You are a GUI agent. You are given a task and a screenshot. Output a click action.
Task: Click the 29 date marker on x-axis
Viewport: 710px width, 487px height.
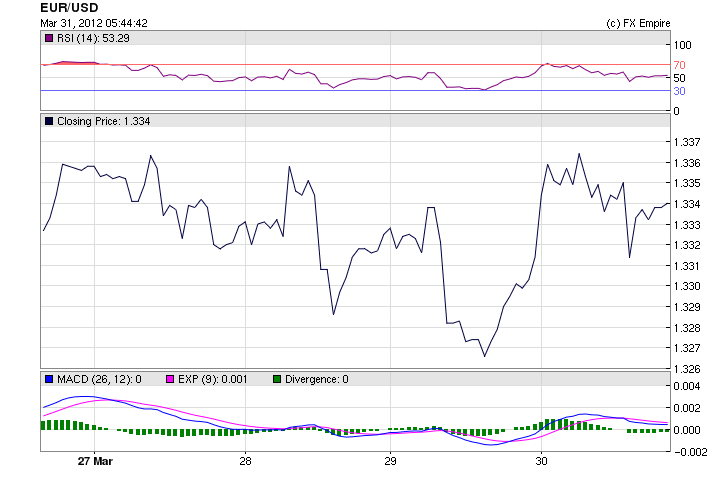pos(391,462)
